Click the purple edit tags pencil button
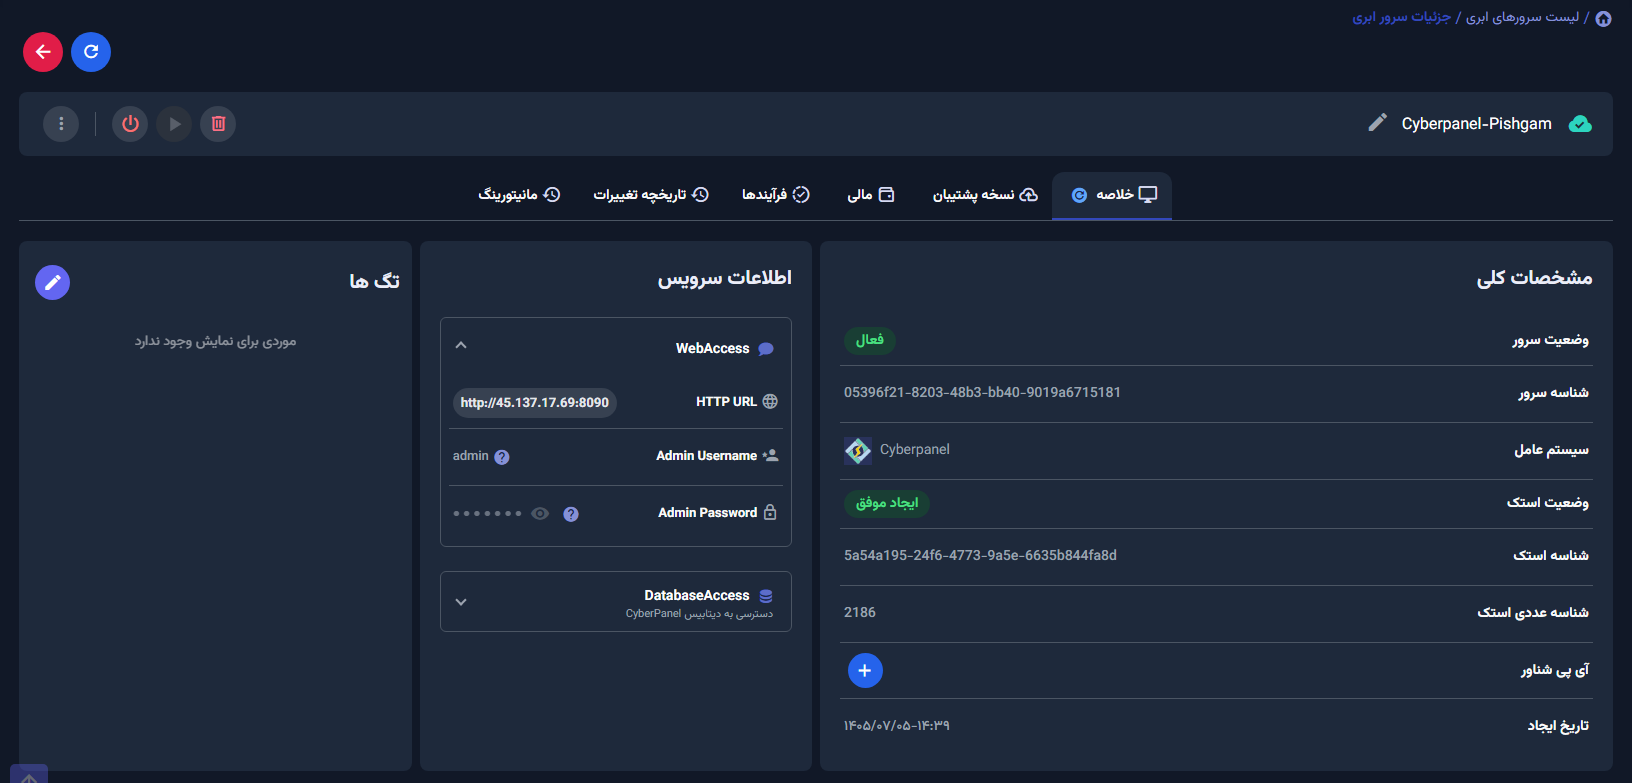Screen dimensions: 1632x783 click(53, 282)
